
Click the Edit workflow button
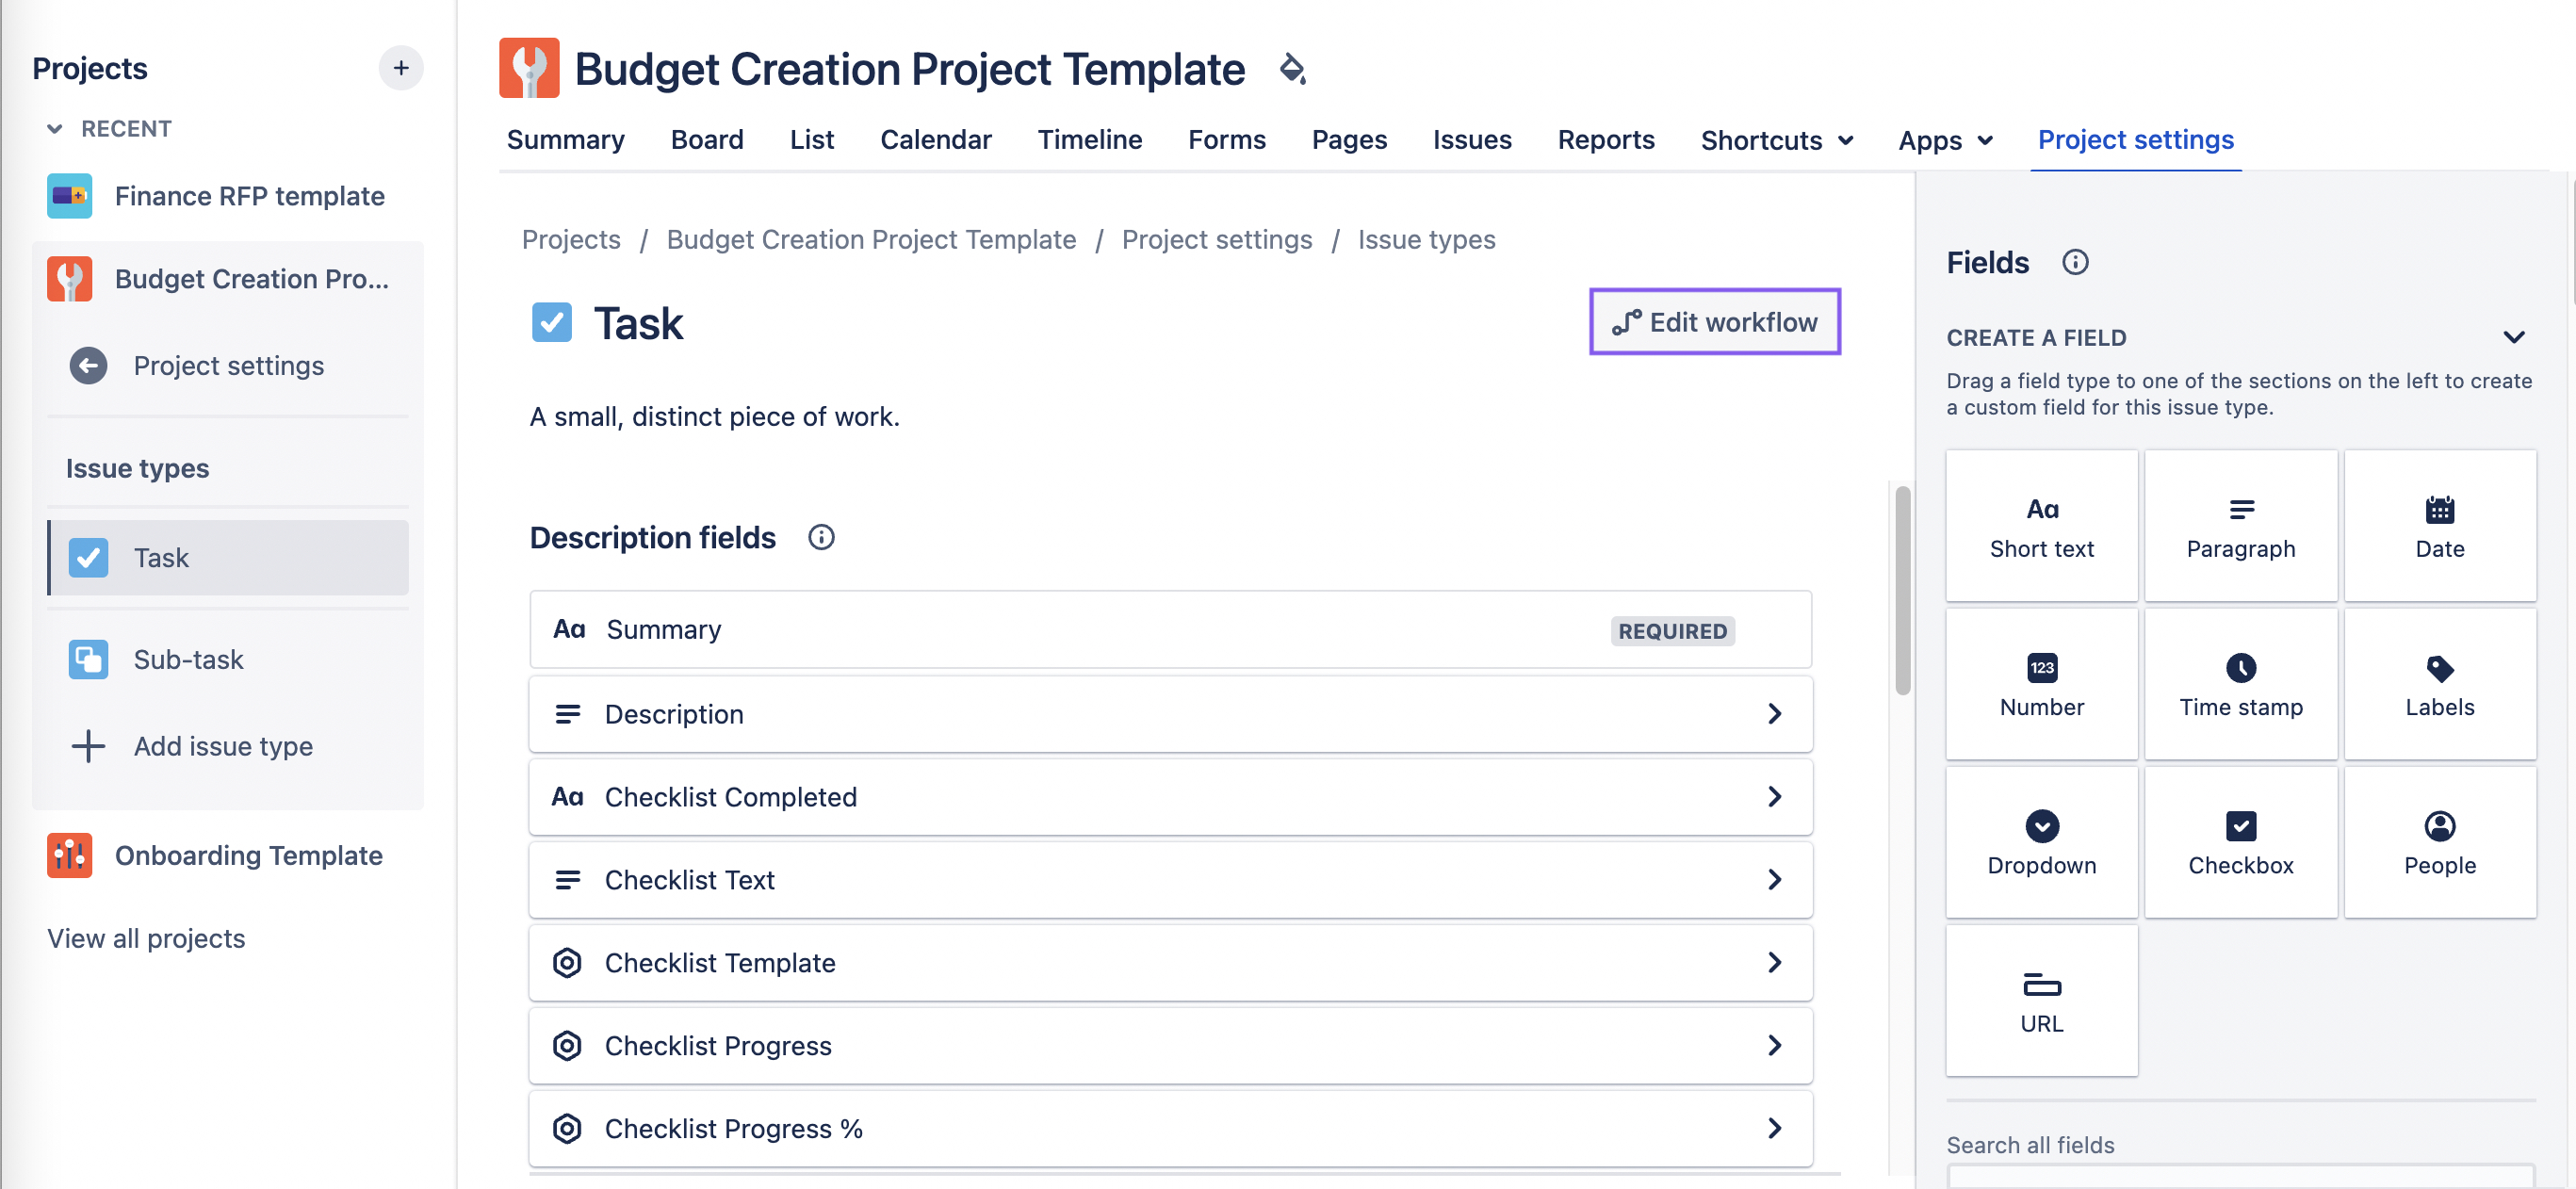1714,322
